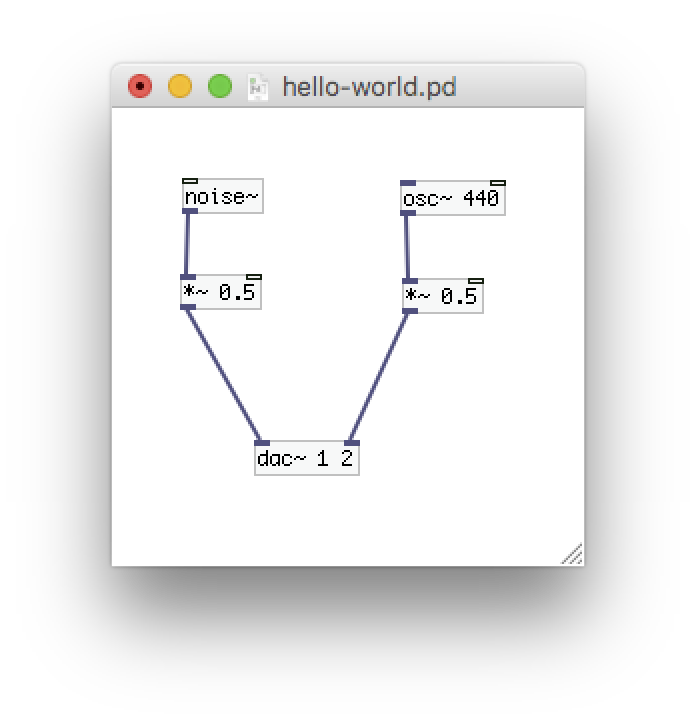Click the right inlet of osc~ 440
Image resolution: width=696 pixels, height=726 pixels.
[x=497, y=183]
